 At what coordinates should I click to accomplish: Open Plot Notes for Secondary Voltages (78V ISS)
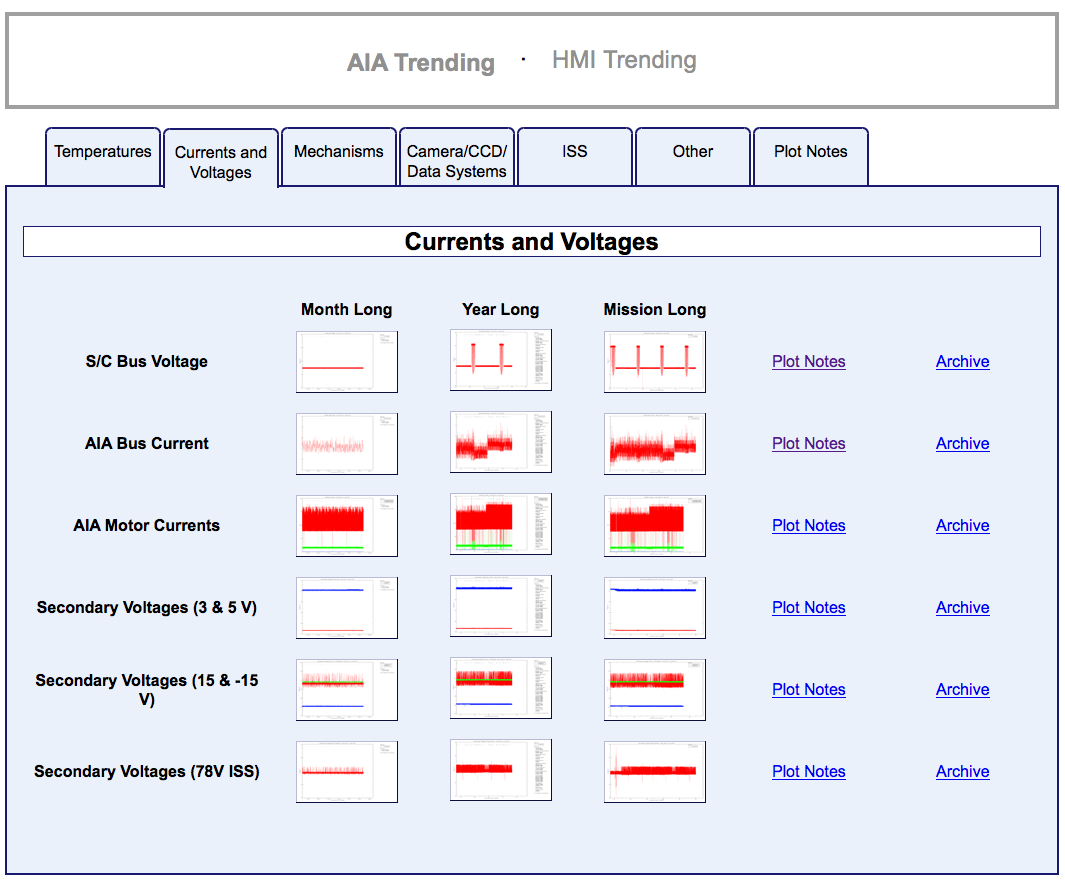tap(808, 771)
